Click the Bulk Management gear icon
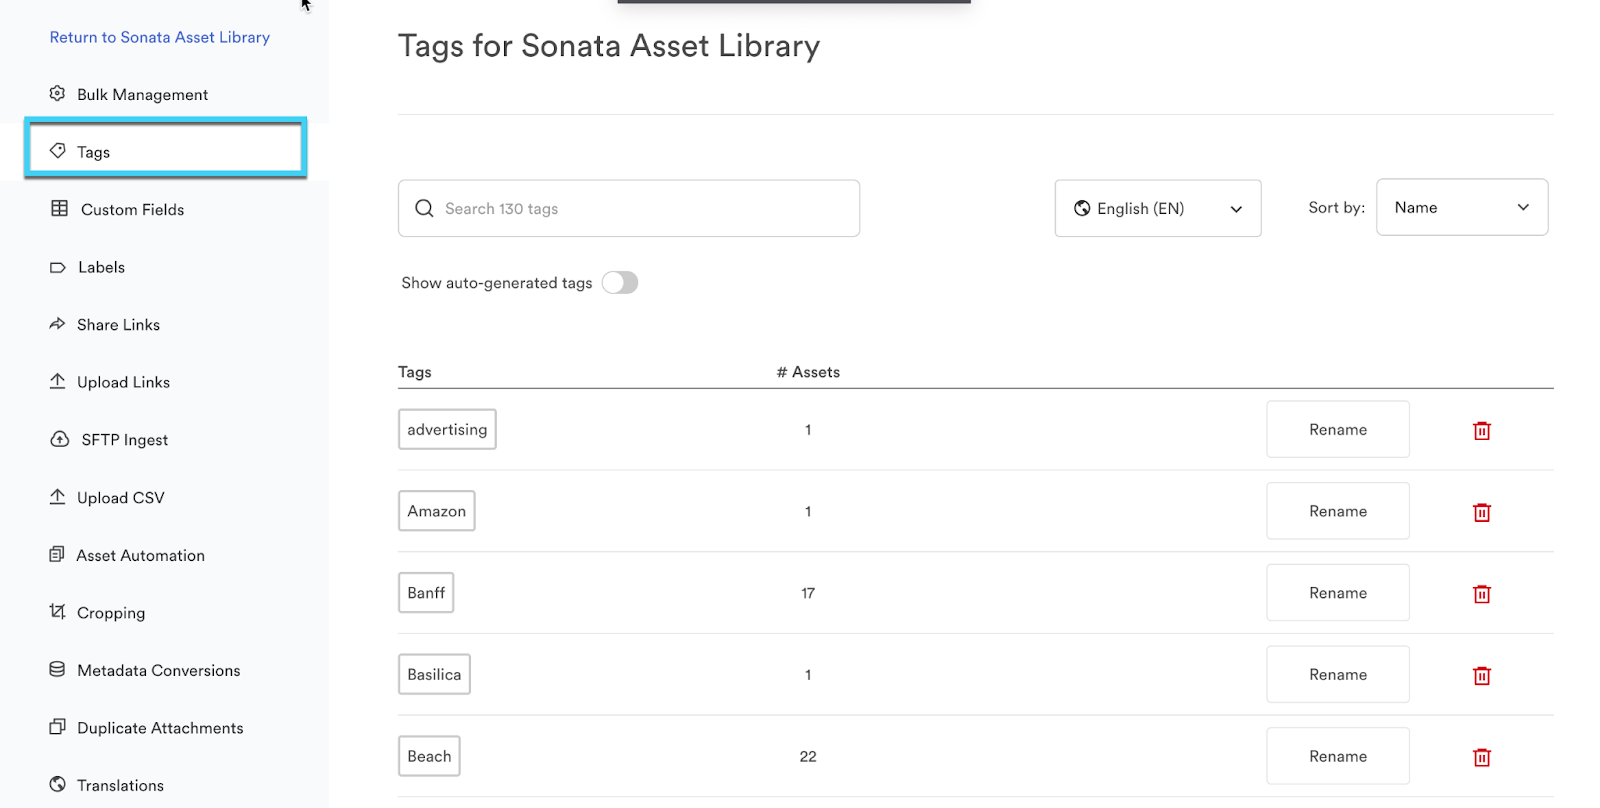 click(x=58, y=94)
